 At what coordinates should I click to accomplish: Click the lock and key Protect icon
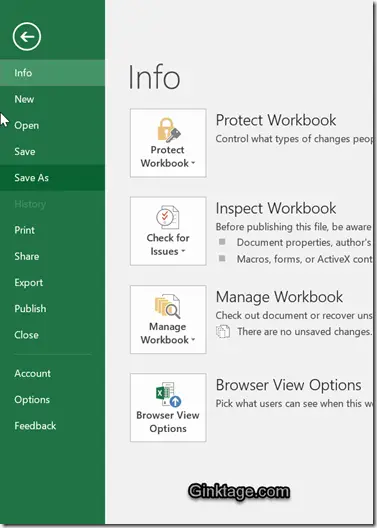[x=169, y=130]
